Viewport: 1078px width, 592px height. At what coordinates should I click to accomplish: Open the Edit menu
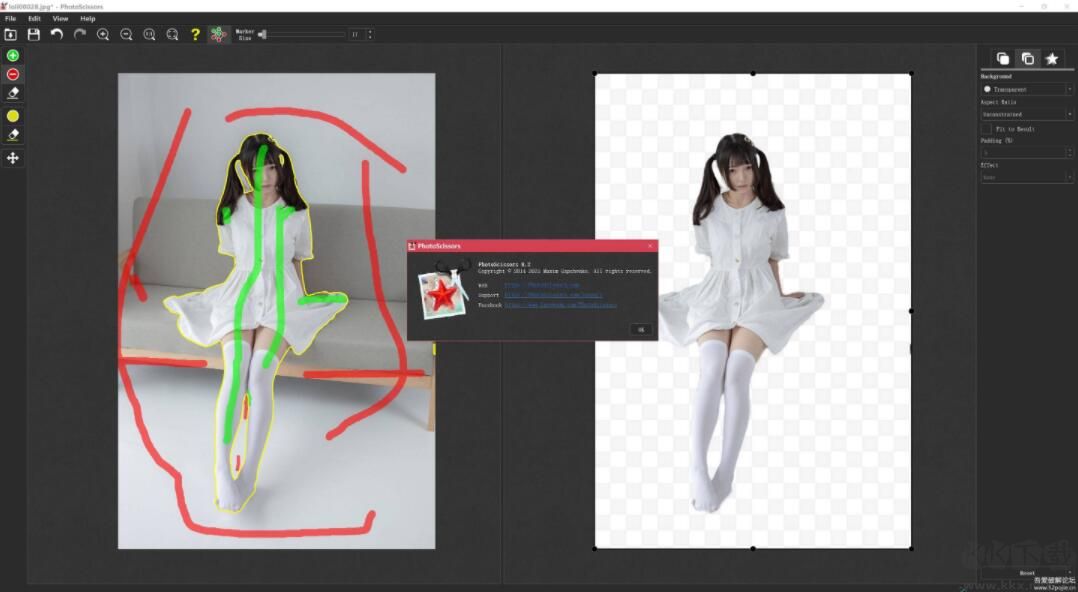click(33, 17)
